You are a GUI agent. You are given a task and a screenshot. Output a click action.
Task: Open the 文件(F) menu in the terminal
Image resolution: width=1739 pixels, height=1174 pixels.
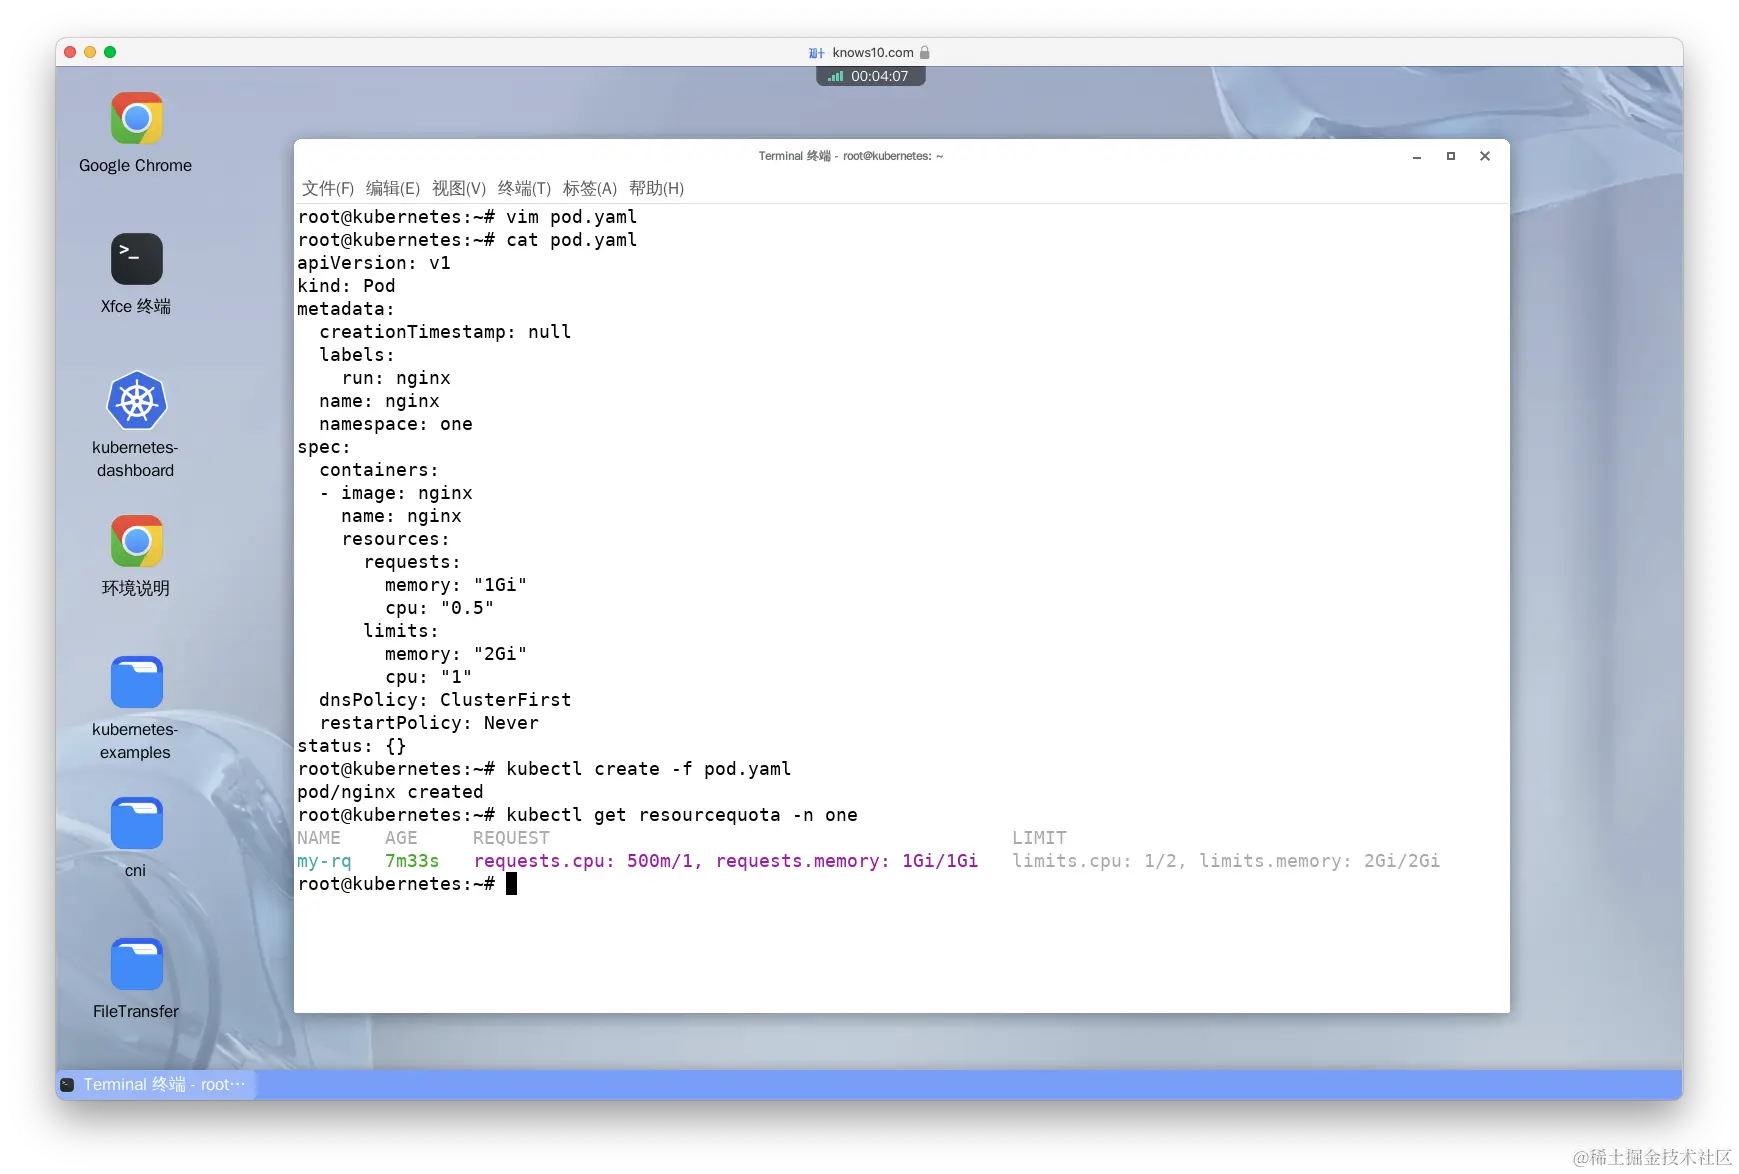330,188
